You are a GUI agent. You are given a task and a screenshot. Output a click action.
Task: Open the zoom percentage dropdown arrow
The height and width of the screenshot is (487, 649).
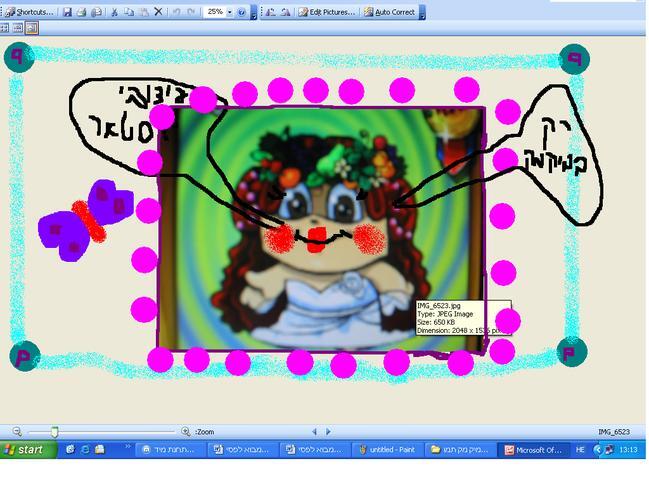coord(230,12)
